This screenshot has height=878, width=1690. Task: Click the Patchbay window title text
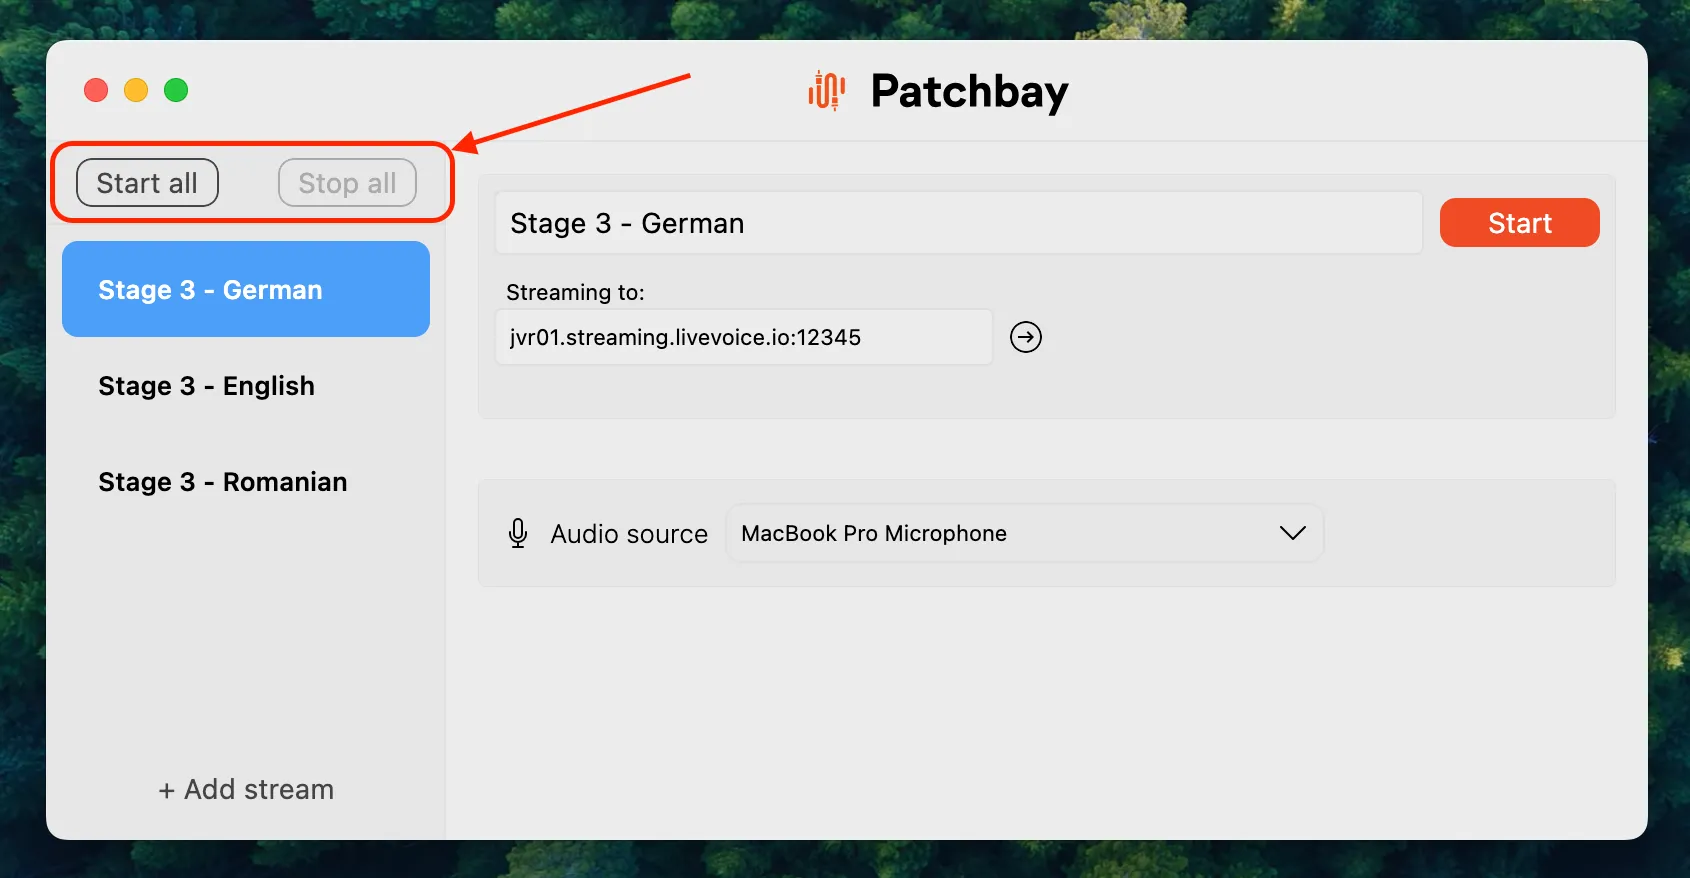(969, 91)
